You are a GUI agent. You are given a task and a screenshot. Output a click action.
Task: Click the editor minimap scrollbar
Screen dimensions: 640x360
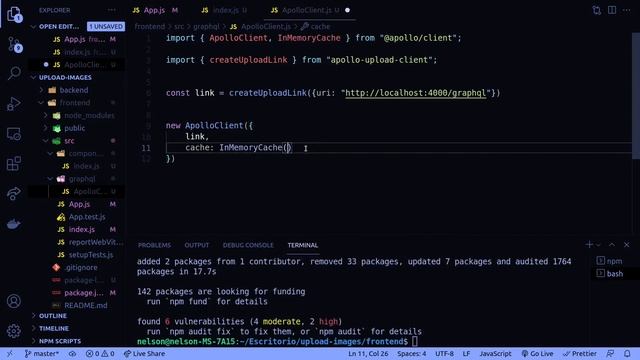(x=636, y=96)
